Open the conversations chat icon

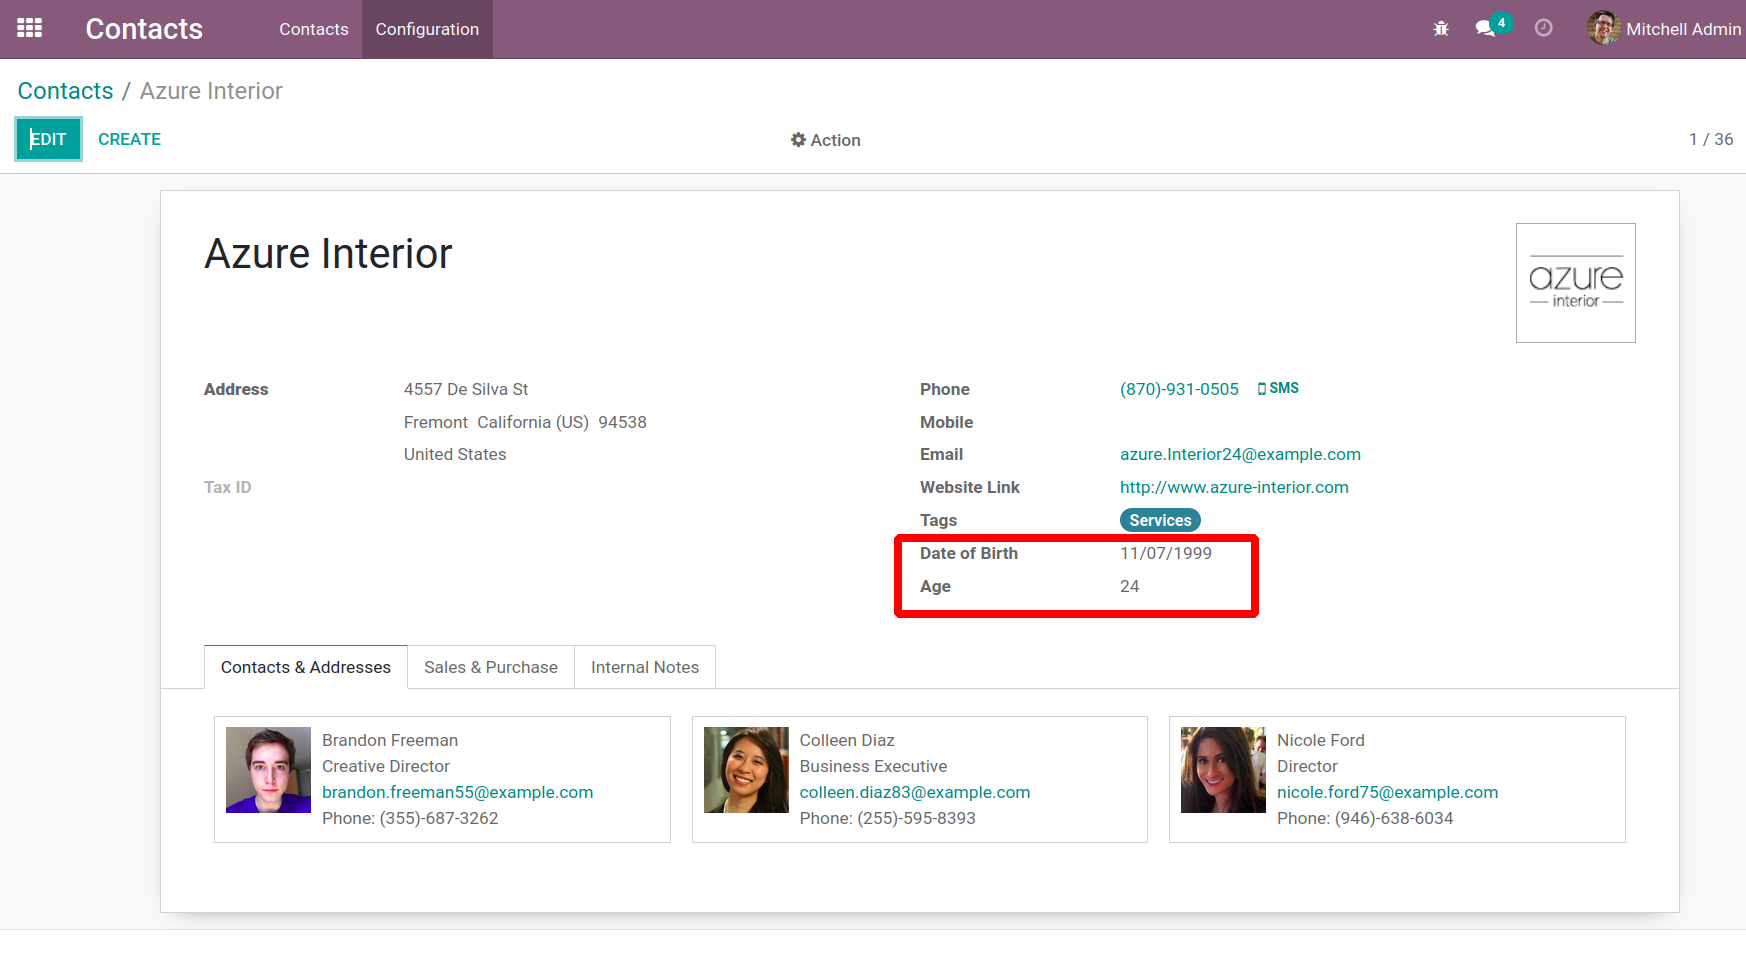tap(1485, 29)
